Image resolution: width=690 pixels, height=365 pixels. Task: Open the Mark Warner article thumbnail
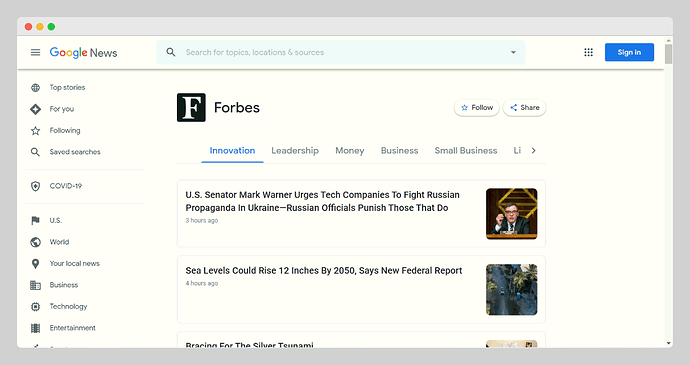511,214
